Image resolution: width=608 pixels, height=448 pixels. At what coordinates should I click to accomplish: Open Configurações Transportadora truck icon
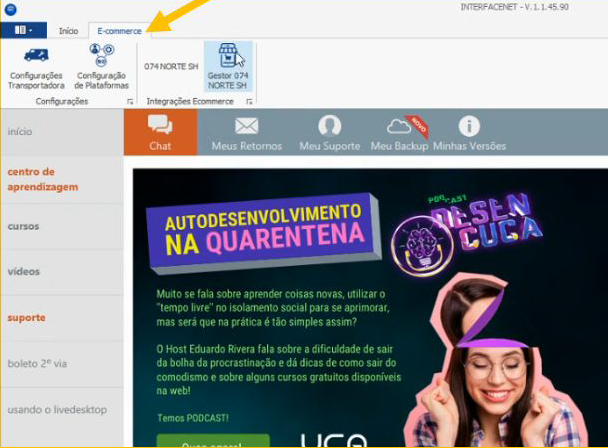click(35, 55)
